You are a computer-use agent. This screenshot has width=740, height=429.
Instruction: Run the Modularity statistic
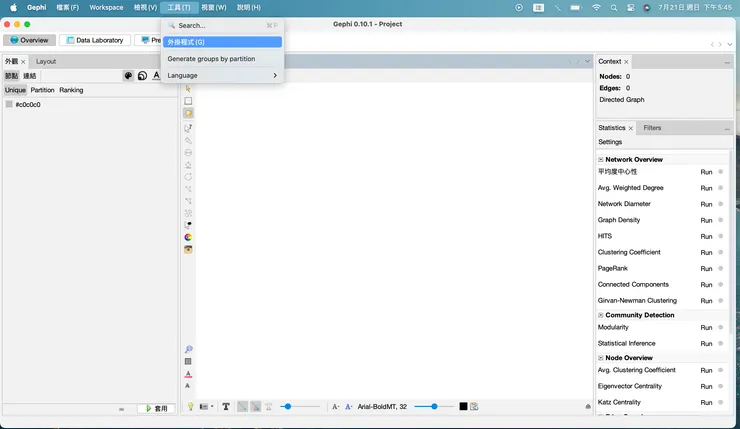pyautogui.click(x=706, y=328)
